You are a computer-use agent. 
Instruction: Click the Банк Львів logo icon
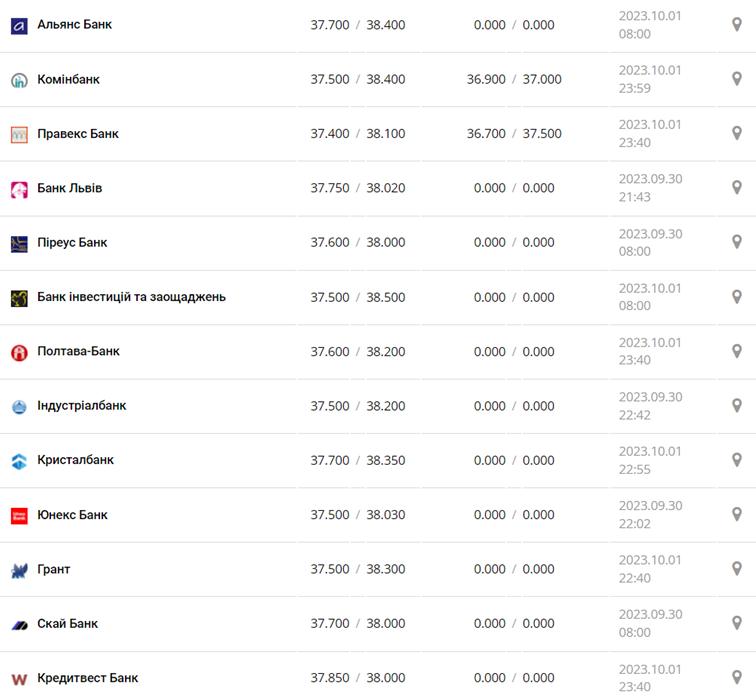(19, 189)
